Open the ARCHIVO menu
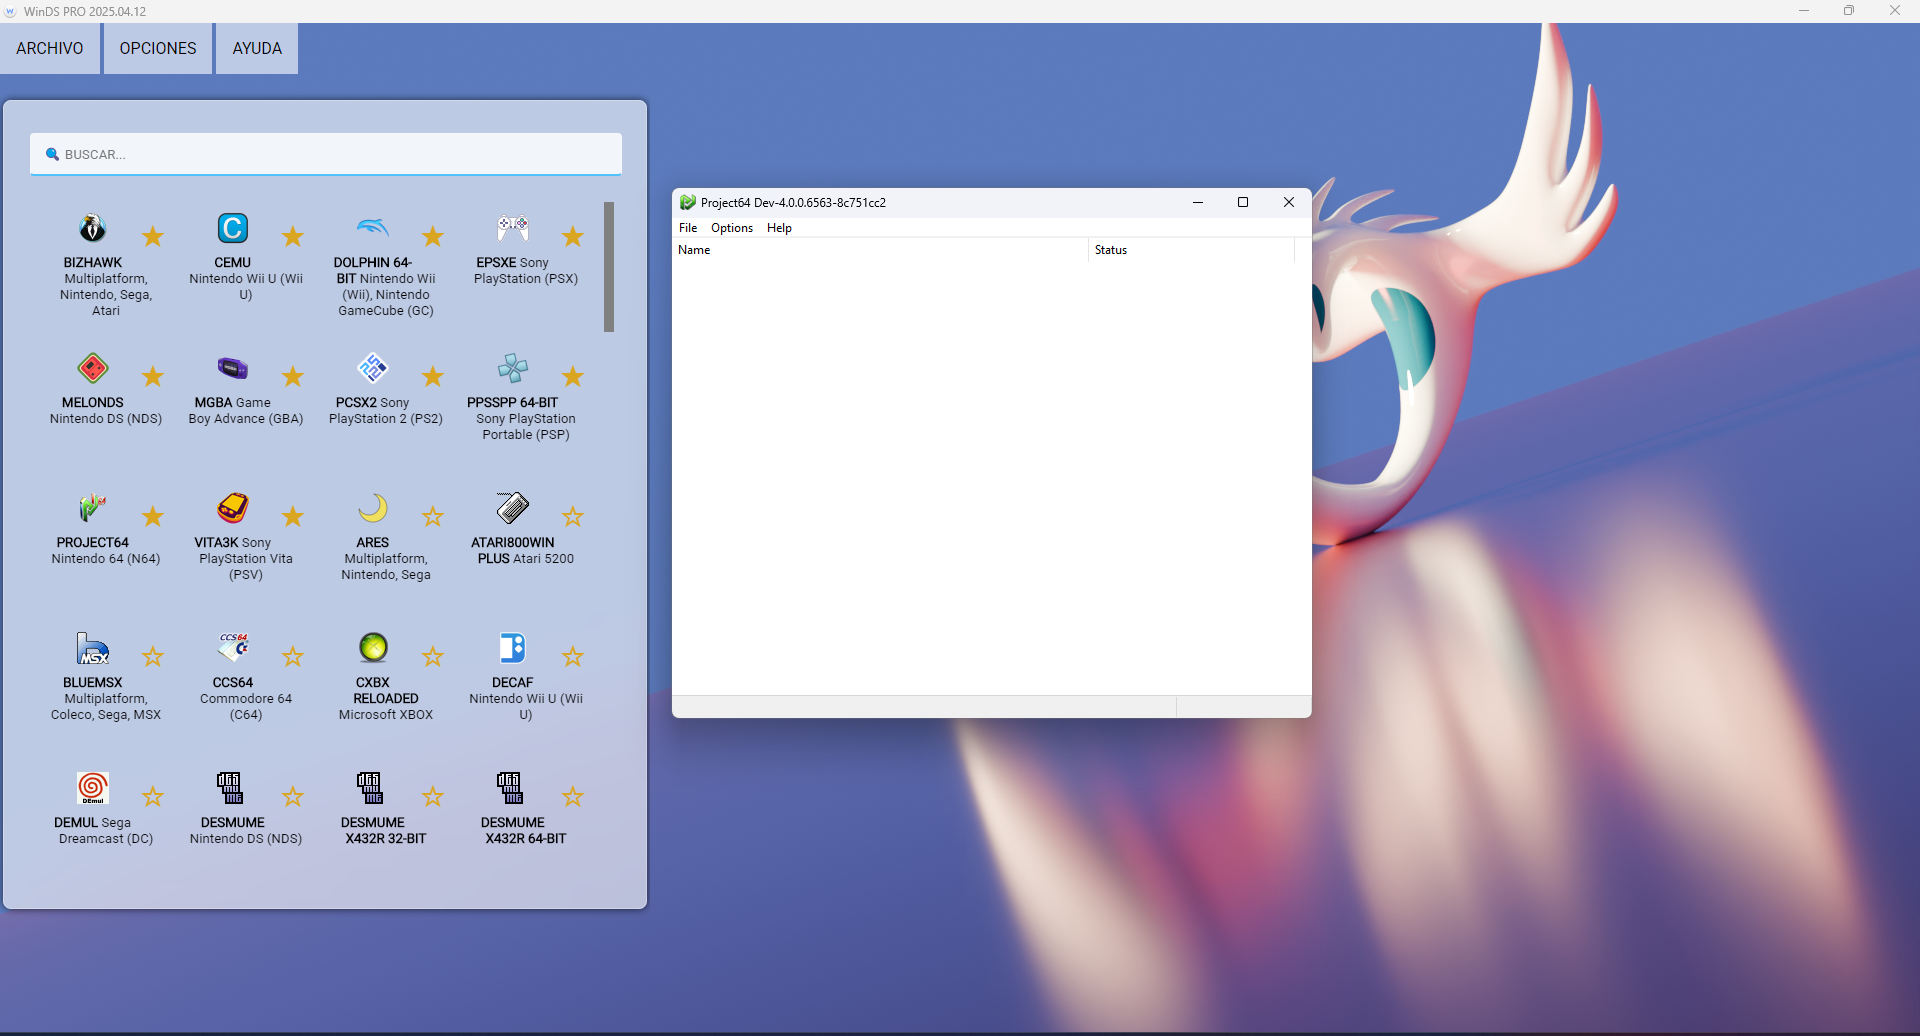Image resolution: width=1920 pixels, height=1036 pixels. tap(50, 48)
